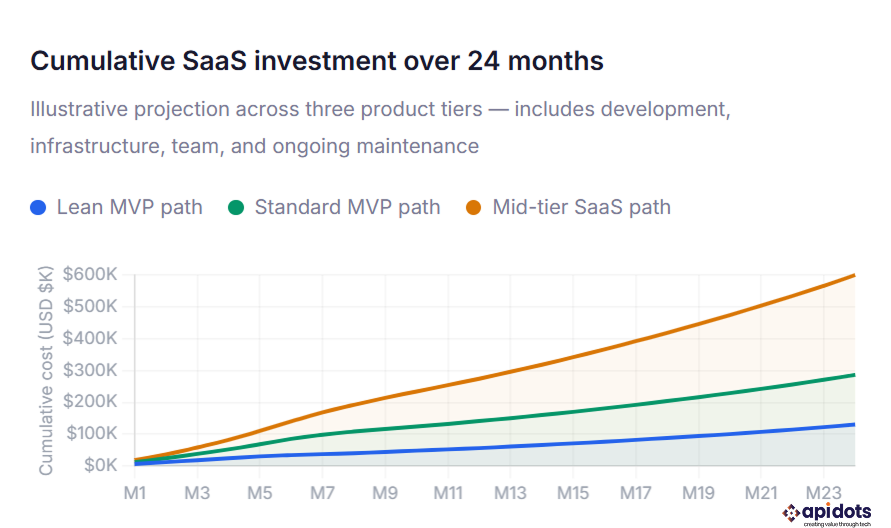Click the green Standard MVP legend dot
The height and width of the screenshot is (528, 891).
point(236,208)
